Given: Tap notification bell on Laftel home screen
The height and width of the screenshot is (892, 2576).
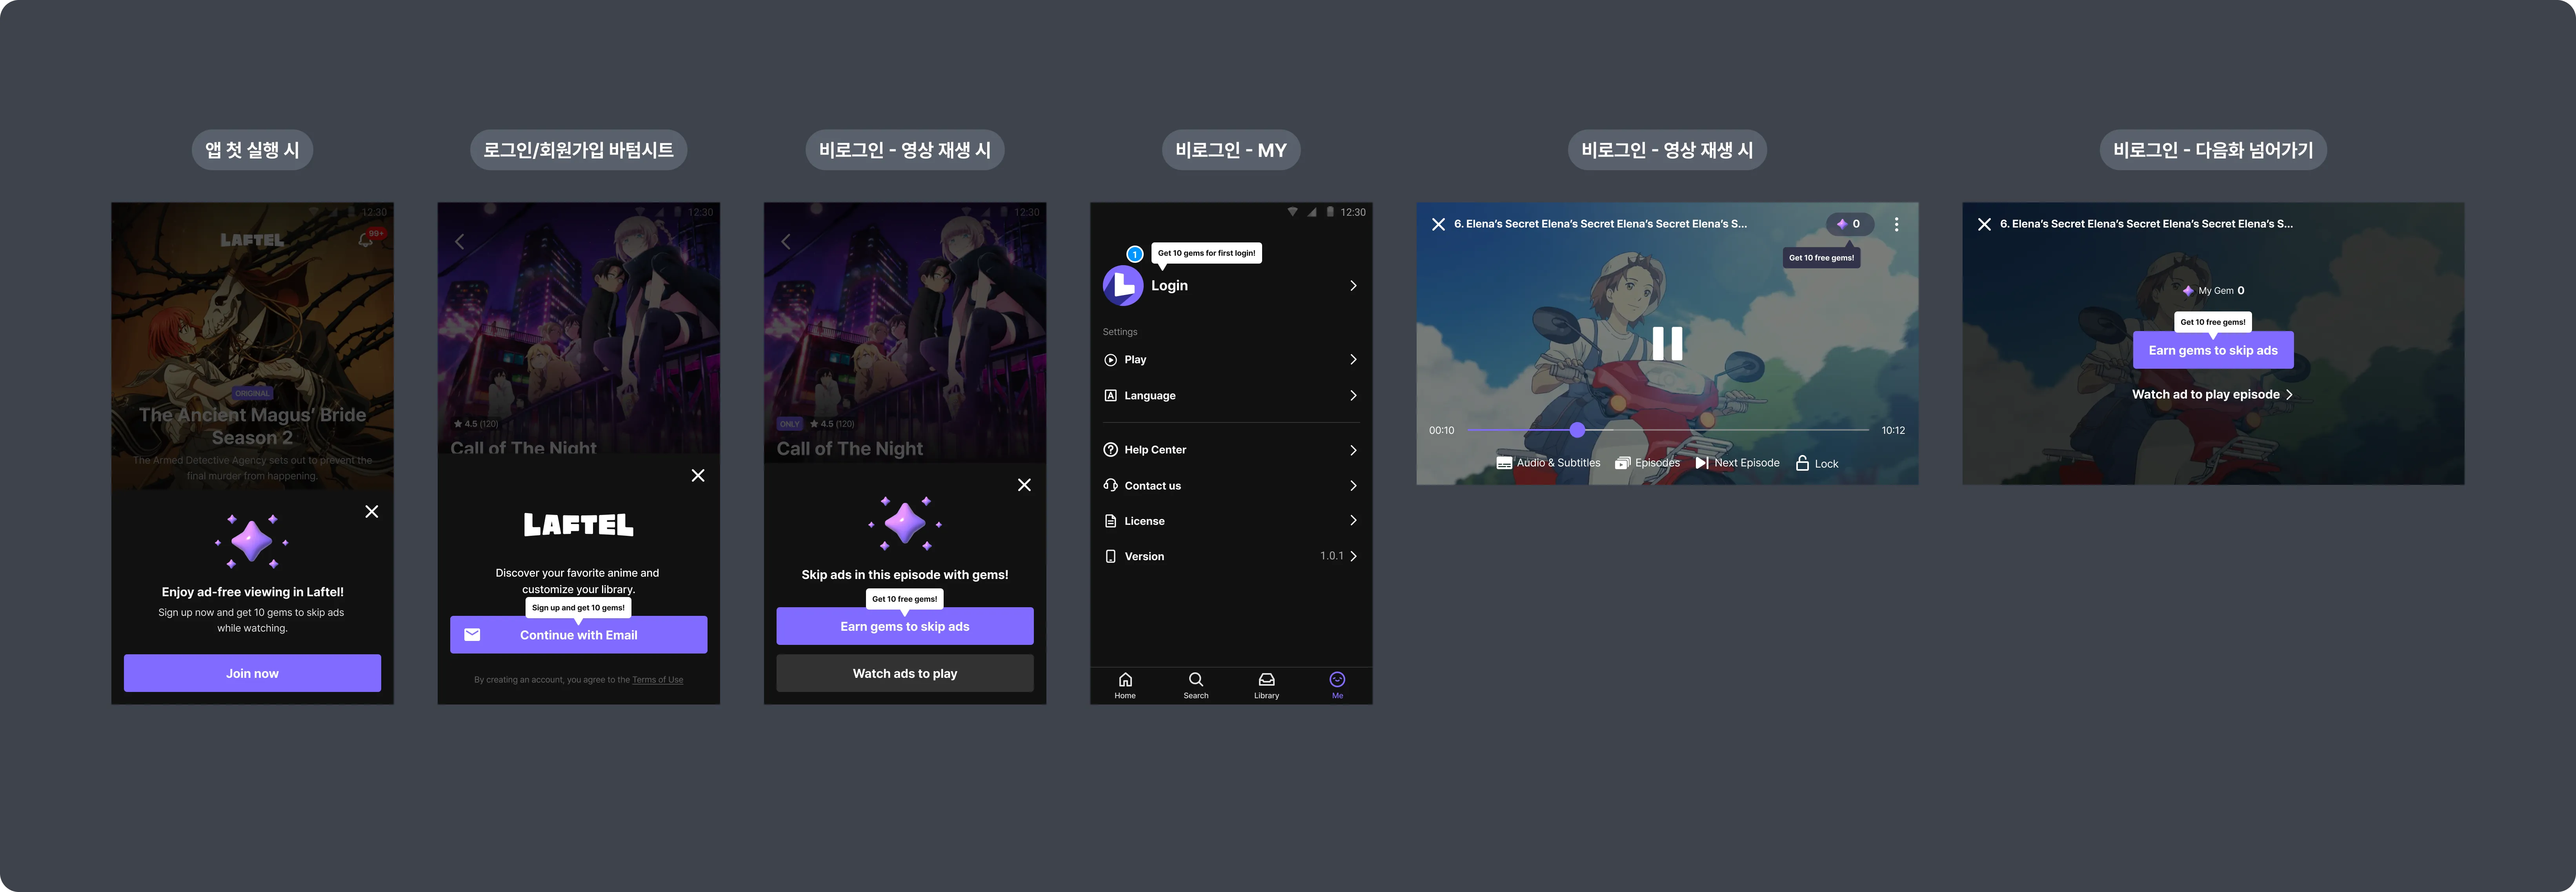Looking at the screenshot, I should (366, 240).
